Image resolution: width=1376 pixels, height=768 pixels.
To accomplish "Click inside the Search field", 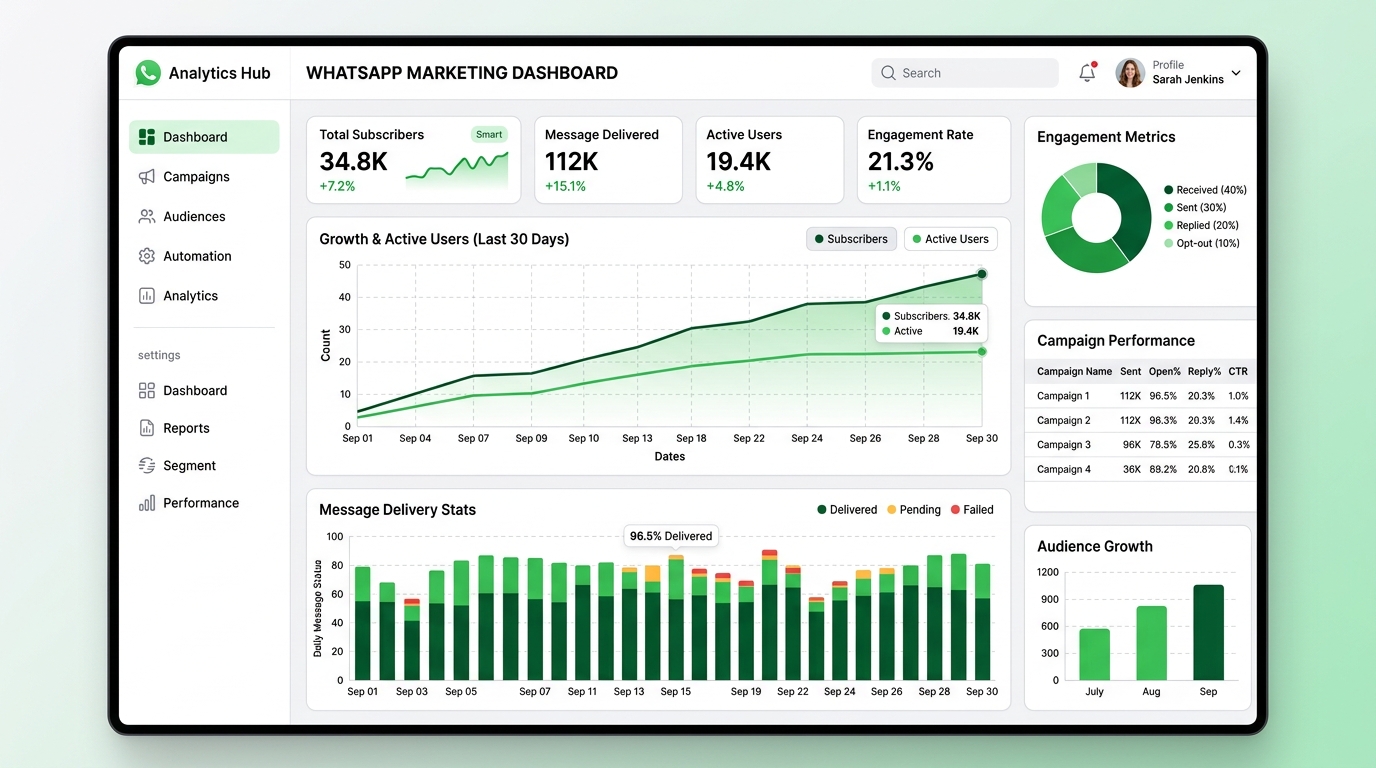I will point(965,73).
